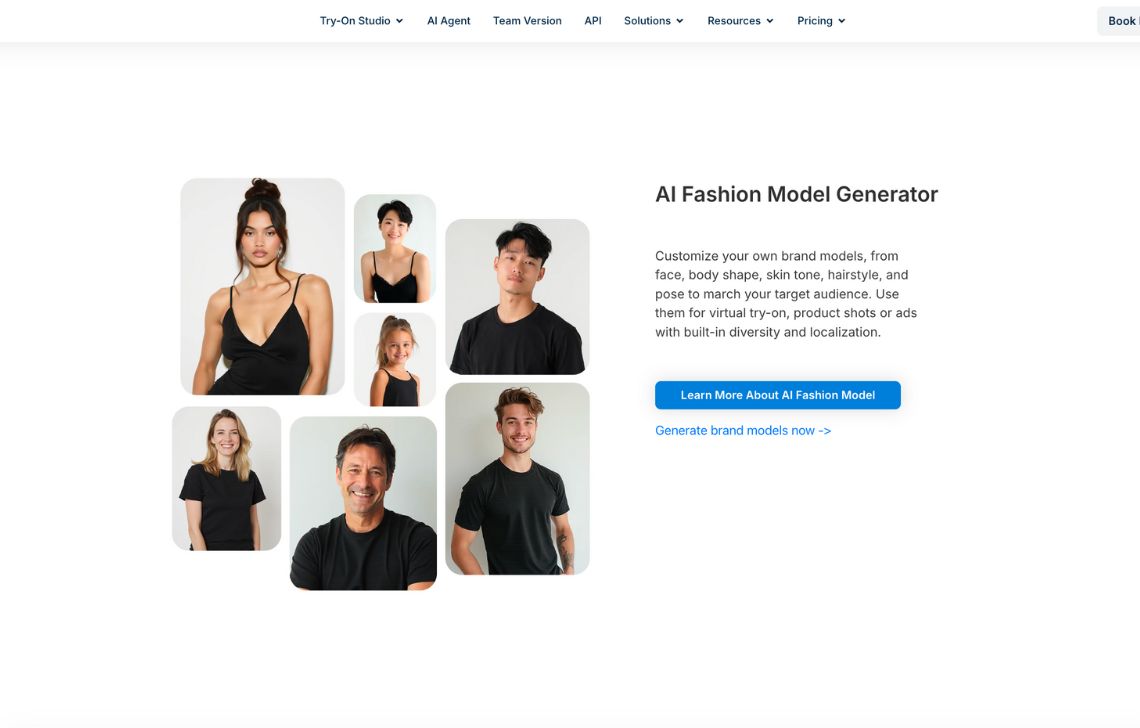Screen dimensions: 1140x728
Task: Select the older smiling man photo
Action: pos(363,503)
